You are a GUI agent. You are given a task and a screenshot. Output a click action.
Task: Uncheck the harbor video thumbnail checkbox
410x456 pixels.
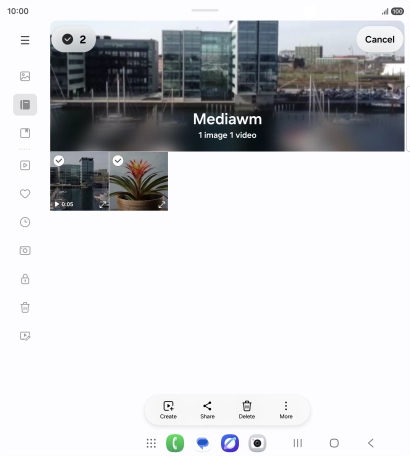(x=59, y=161)
